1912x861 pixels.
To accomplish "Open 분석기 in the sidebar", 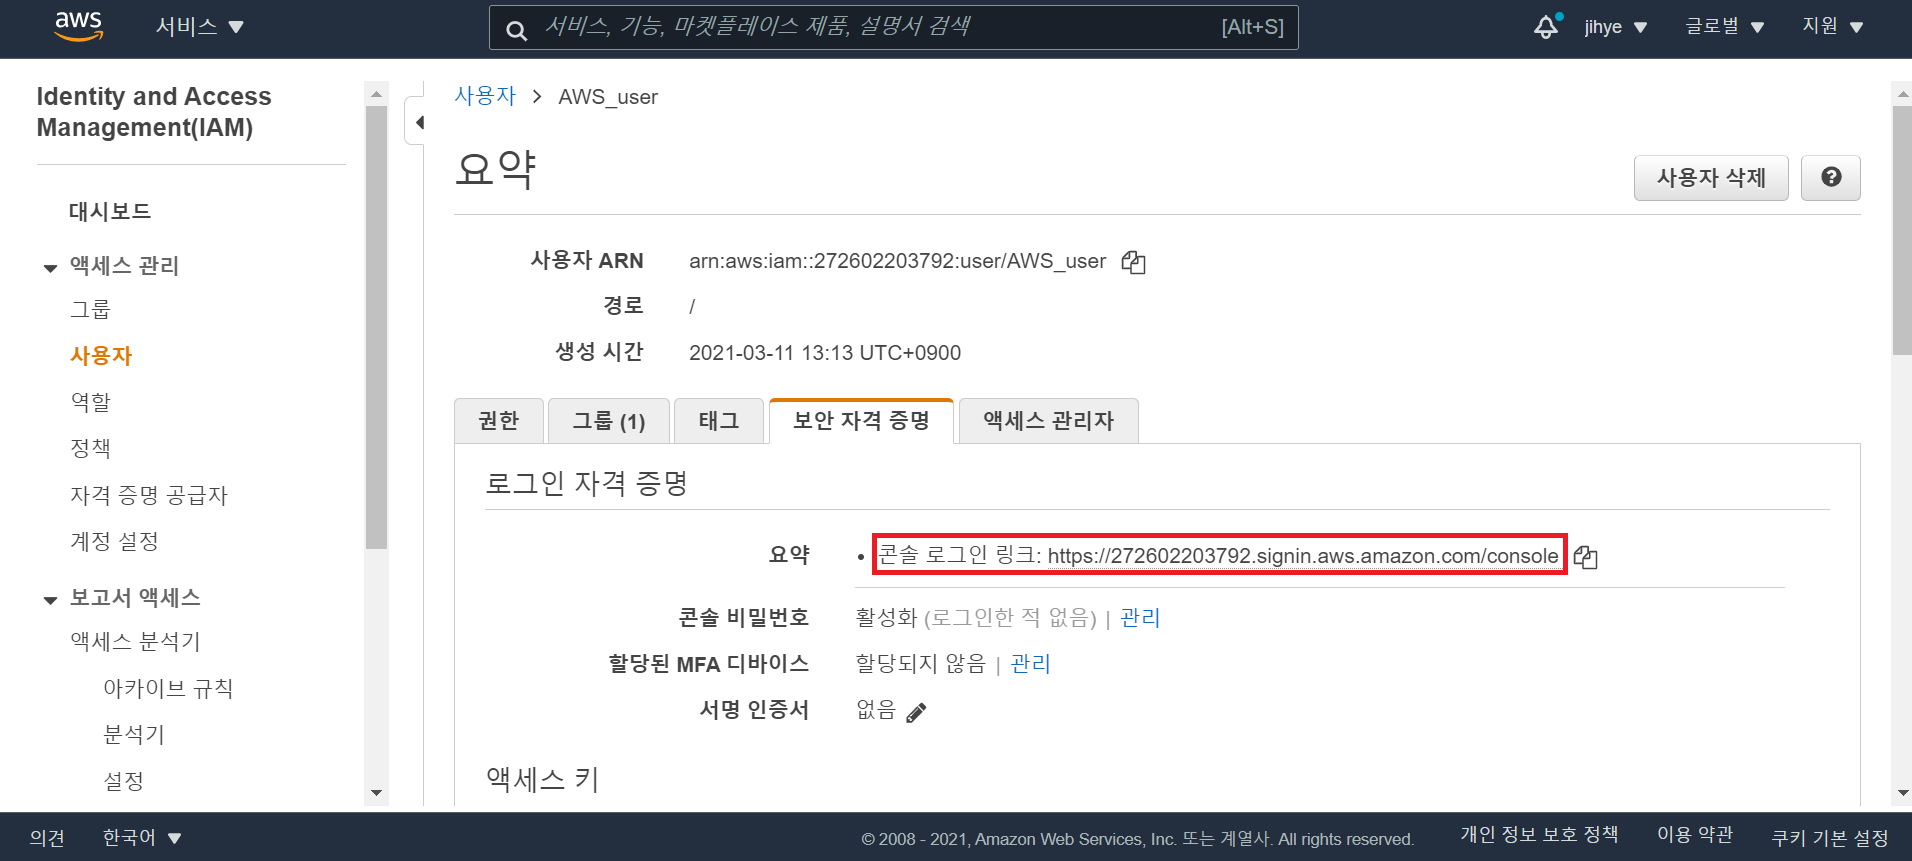I will point(134,735).
